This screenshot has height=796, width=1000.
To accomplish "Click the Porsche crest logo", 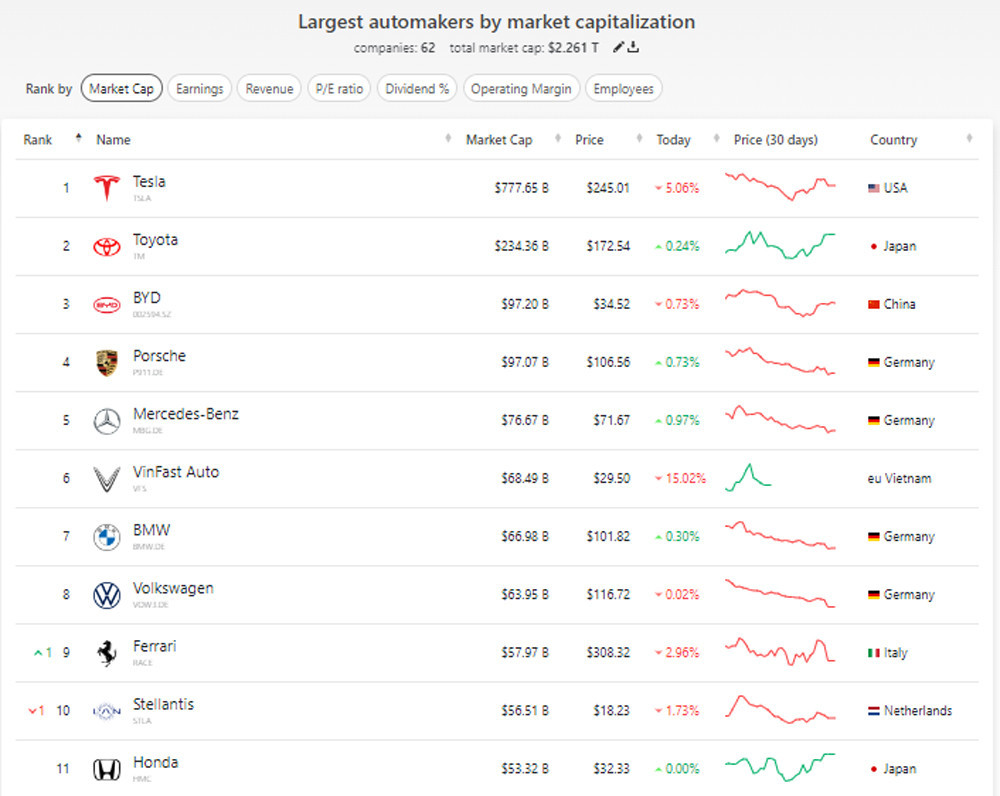I will (106, 363).
